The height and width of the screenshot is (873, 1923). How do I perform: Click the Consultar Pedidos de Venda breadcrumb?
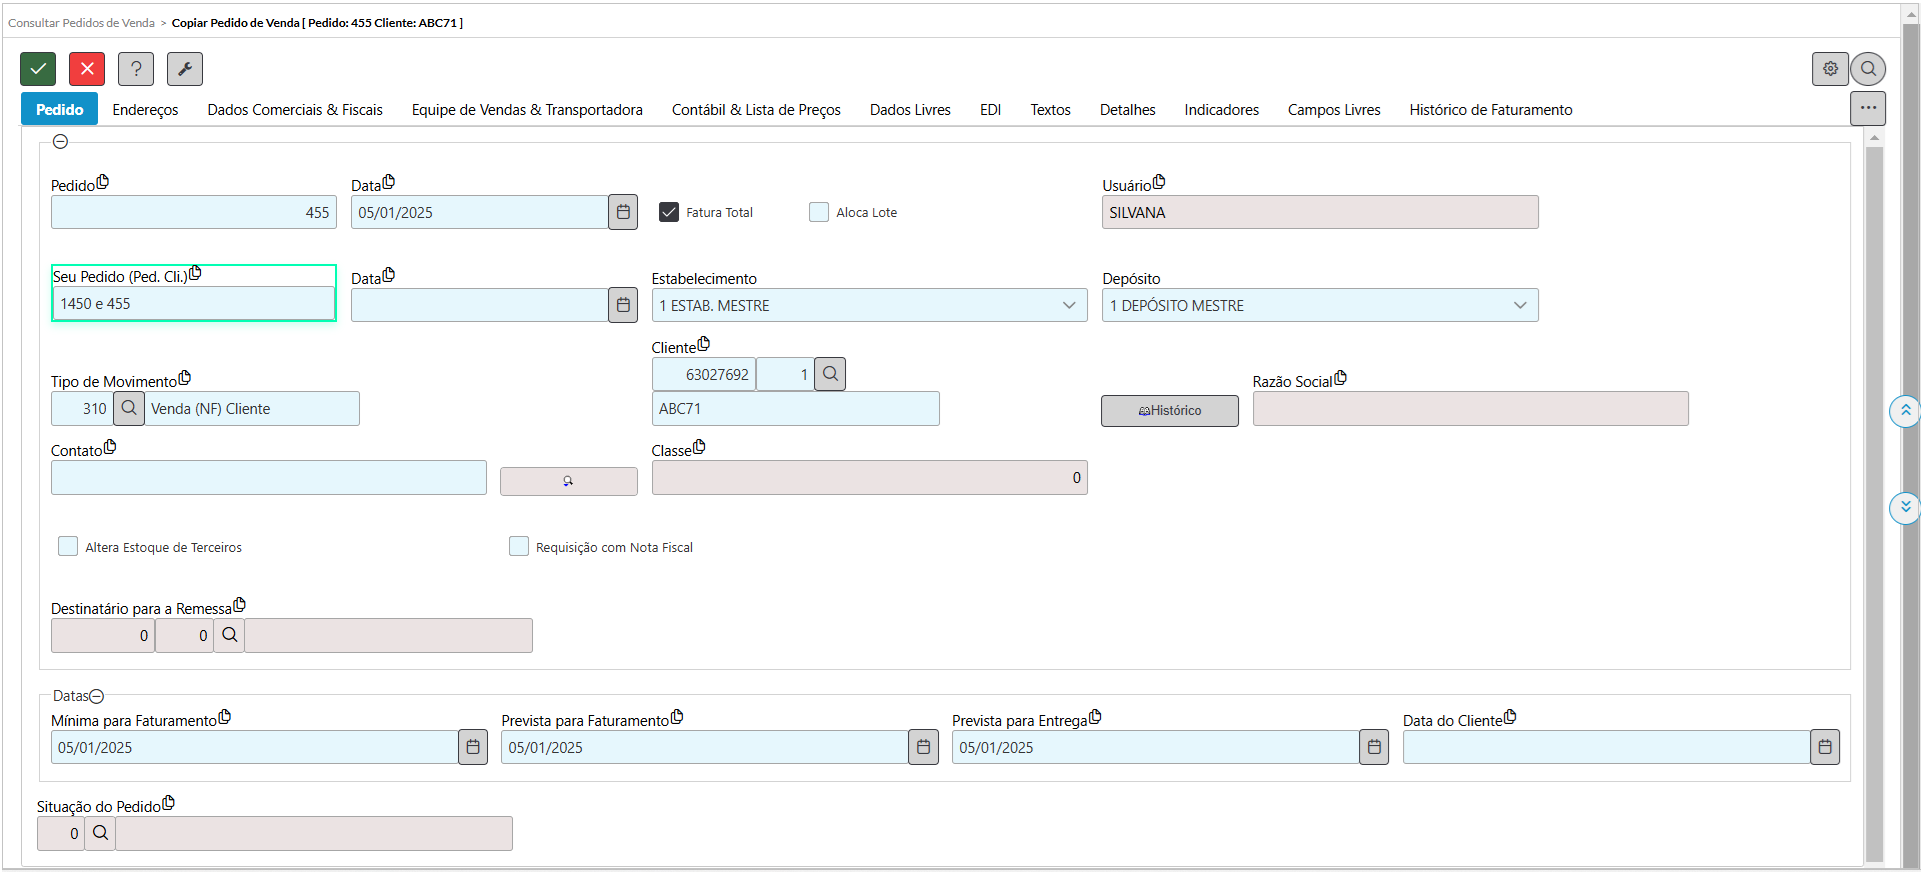(x=81, y=22)
